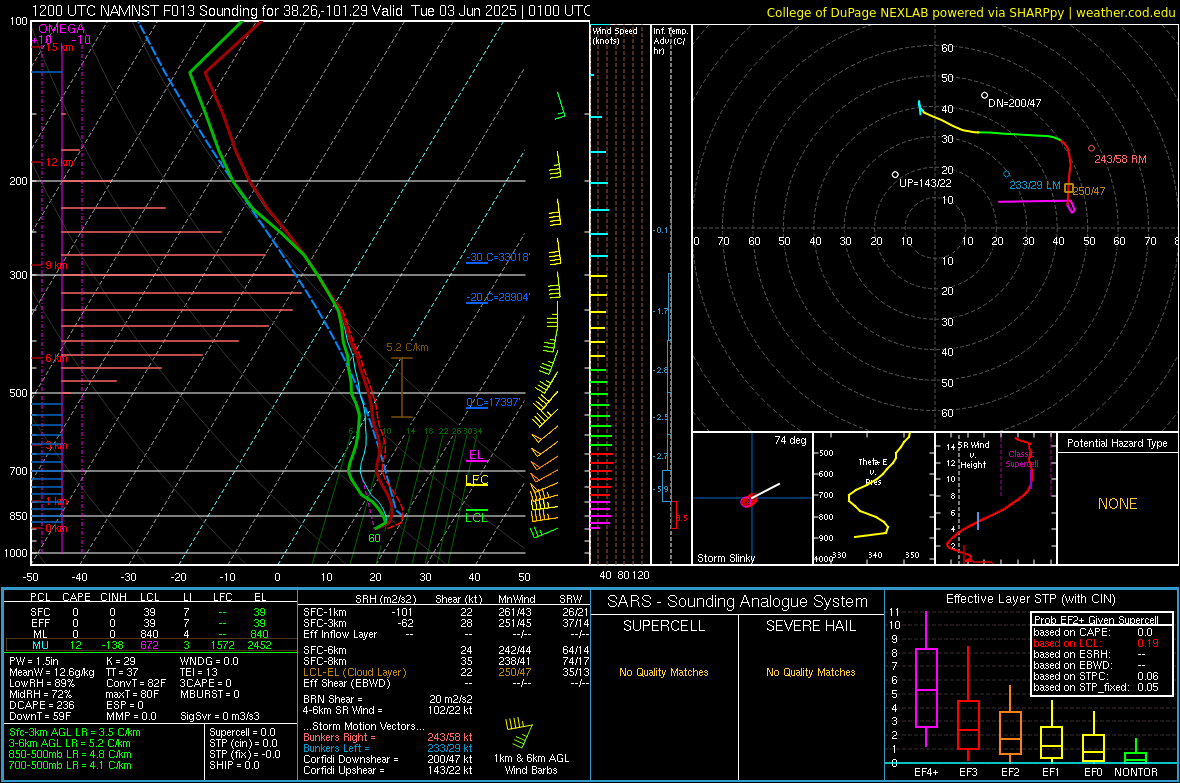
Task: Click the 'SEVERE HAIL' column header
Action: [810, 626]
